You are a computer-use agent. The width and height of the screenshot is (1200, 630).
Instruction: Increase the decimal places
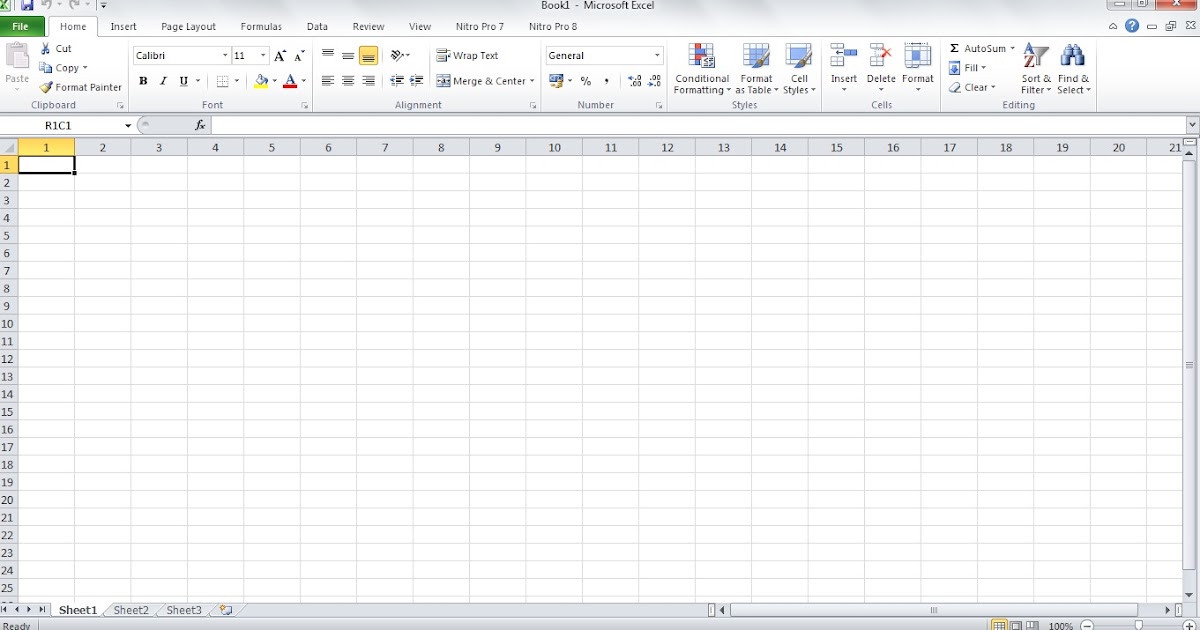[635, 81]
